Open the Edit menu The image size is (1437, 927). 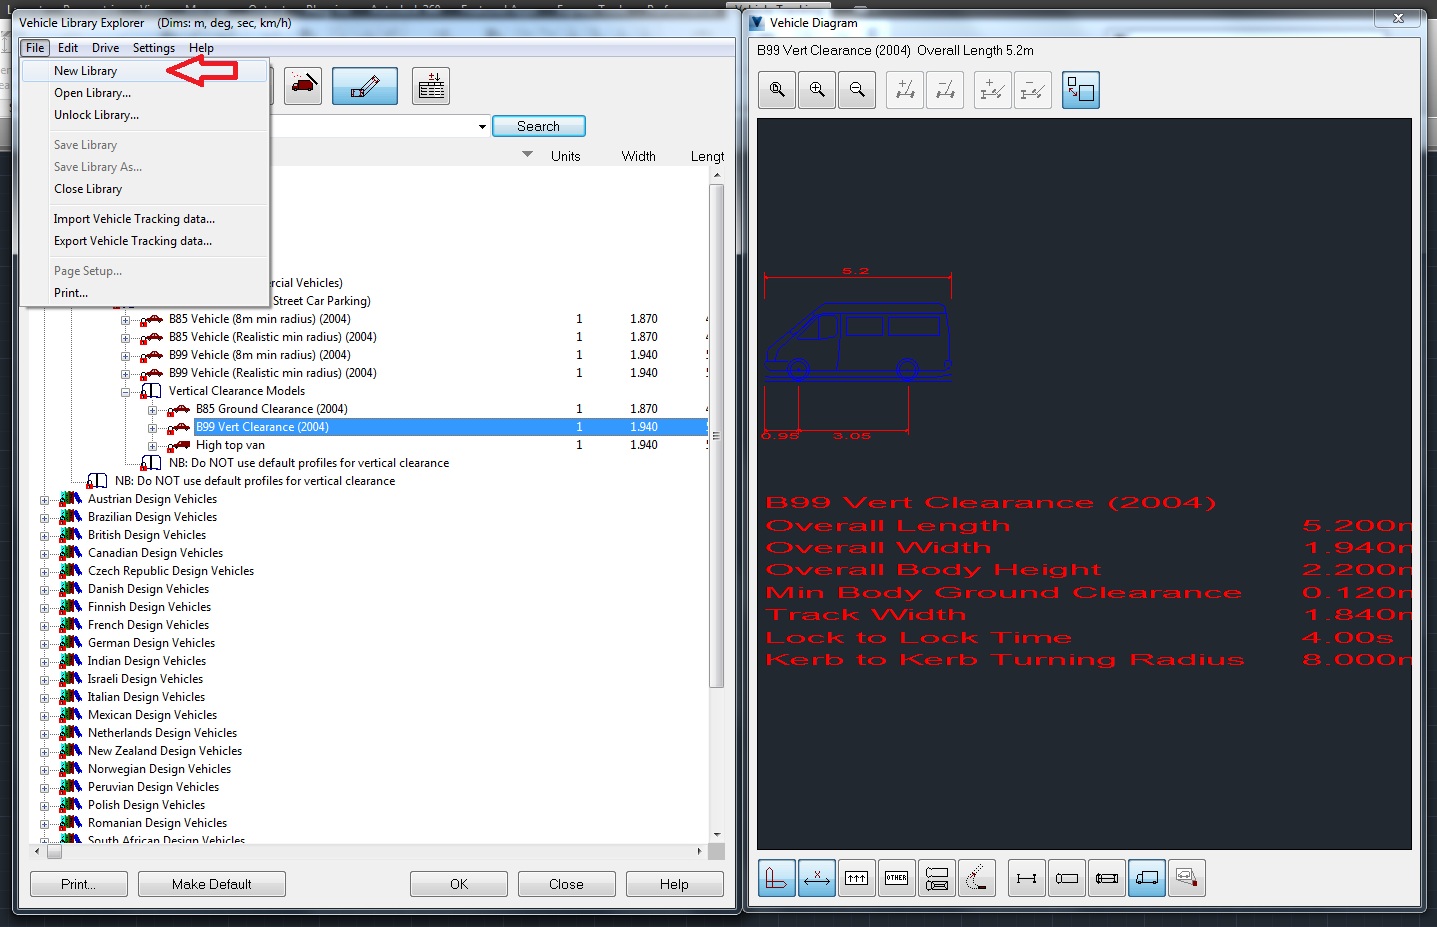point(68,48)
